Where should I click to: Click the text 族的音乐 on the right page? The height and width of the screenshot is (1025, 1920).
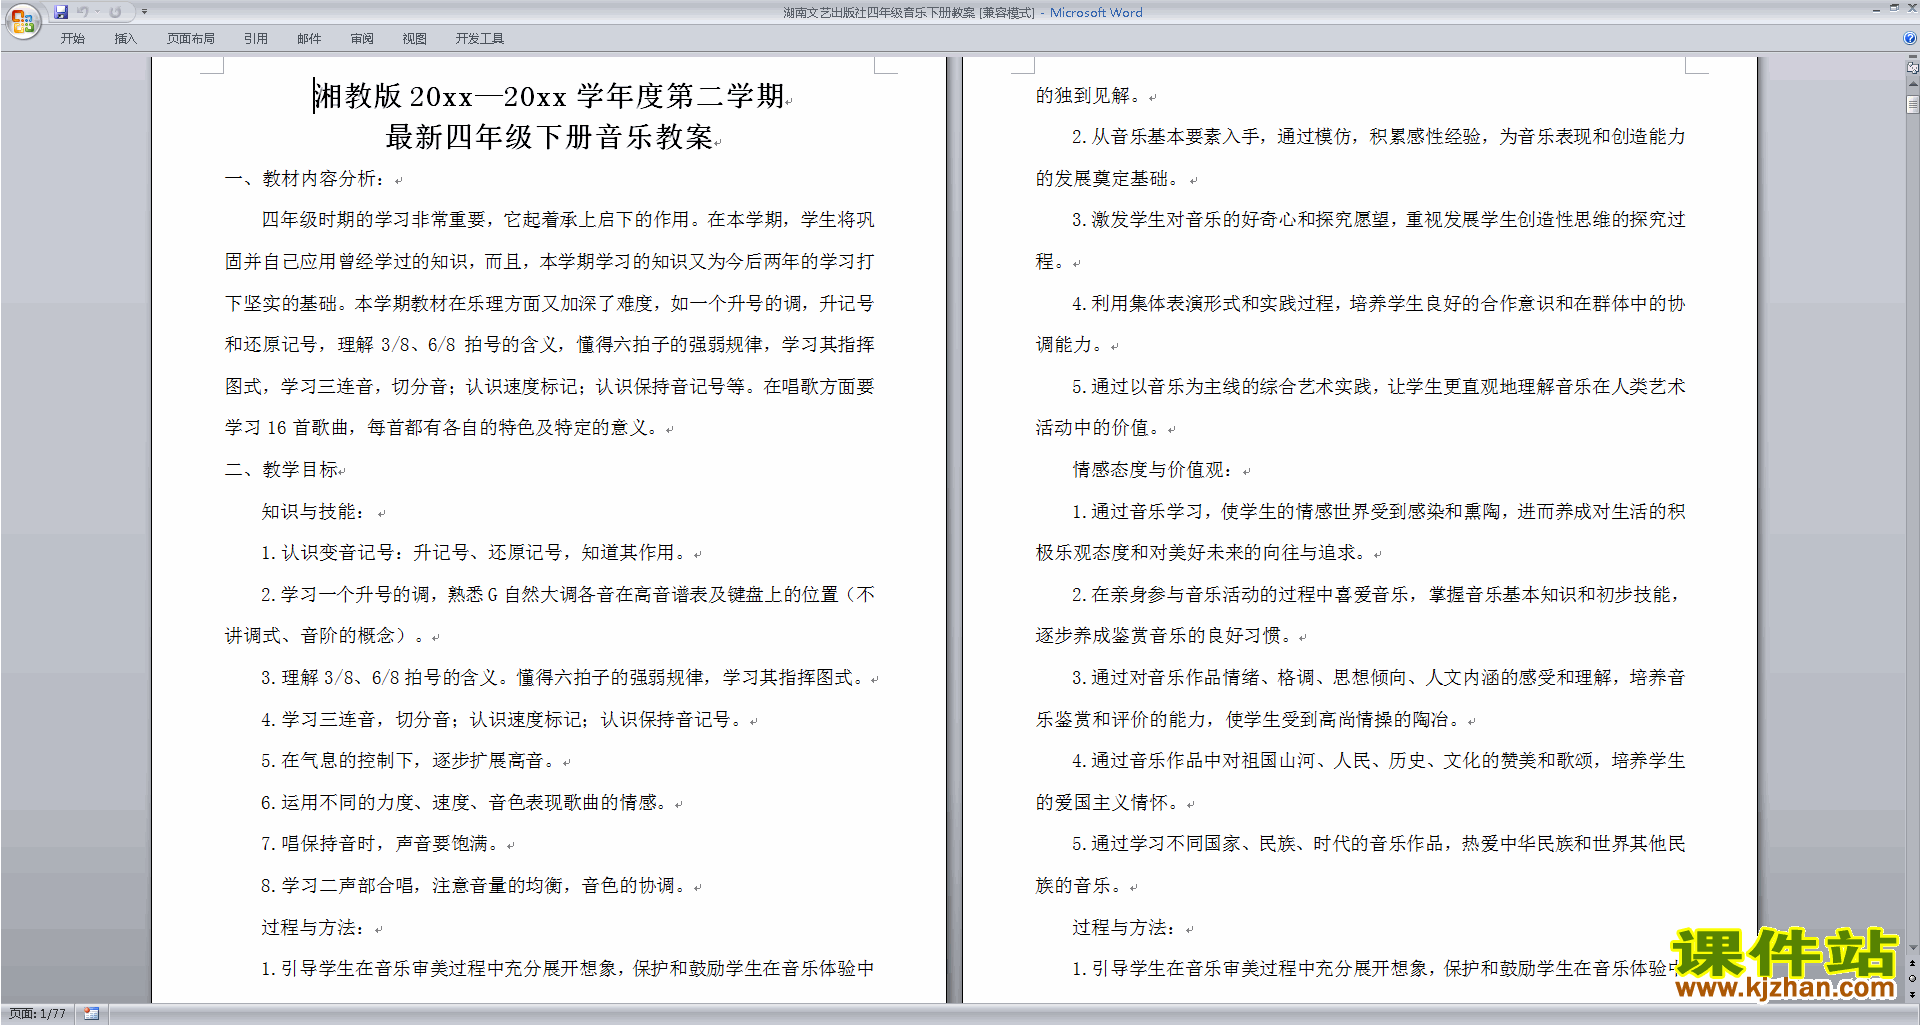[x=1079, y=886]
